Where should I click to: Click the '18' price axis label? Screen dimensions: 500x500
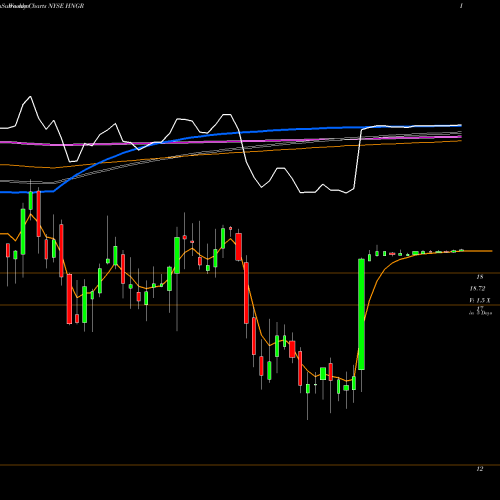[x=480, y=277]
